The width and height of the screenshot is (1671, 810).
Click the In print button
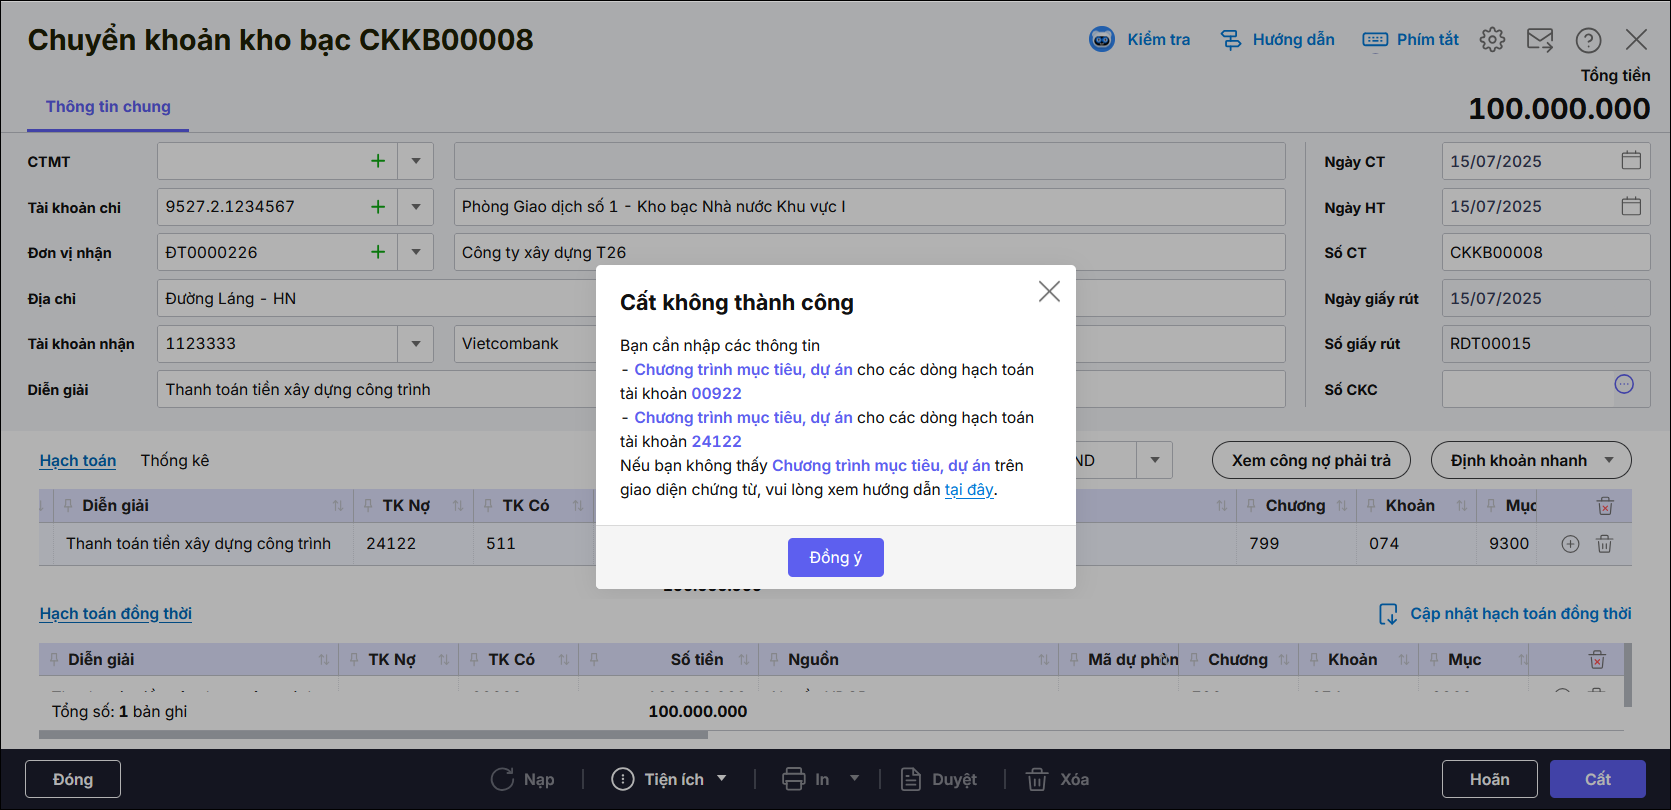pyautogui.click(x=806, y=779)
